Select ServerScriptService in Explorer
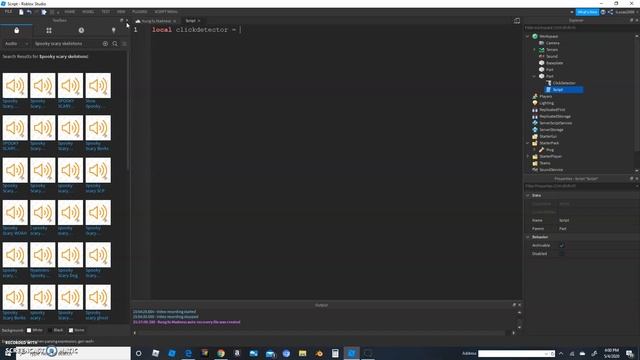Image resolution: width=640 pixels, height=360 pixels. [x=555, y=123]
